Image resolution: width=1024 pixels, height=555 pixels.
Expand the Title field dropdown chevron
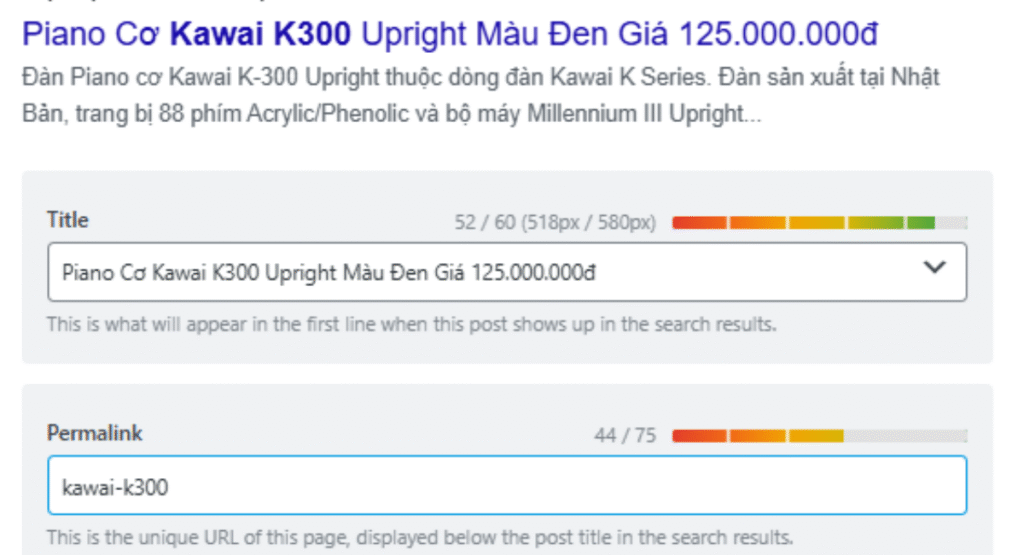point(934,267)
